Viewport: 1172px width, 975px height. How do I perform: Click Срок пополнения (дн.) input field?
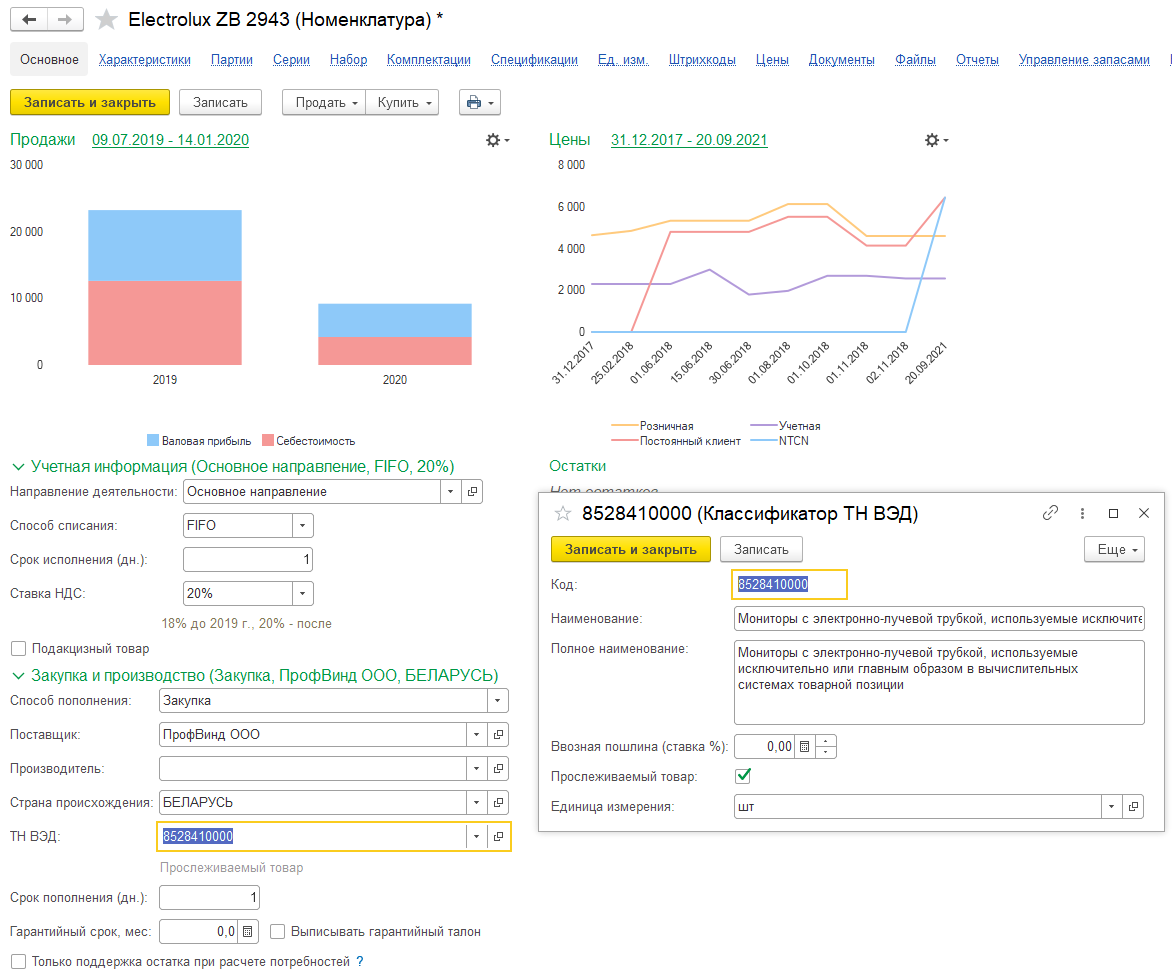pos(209,897)
